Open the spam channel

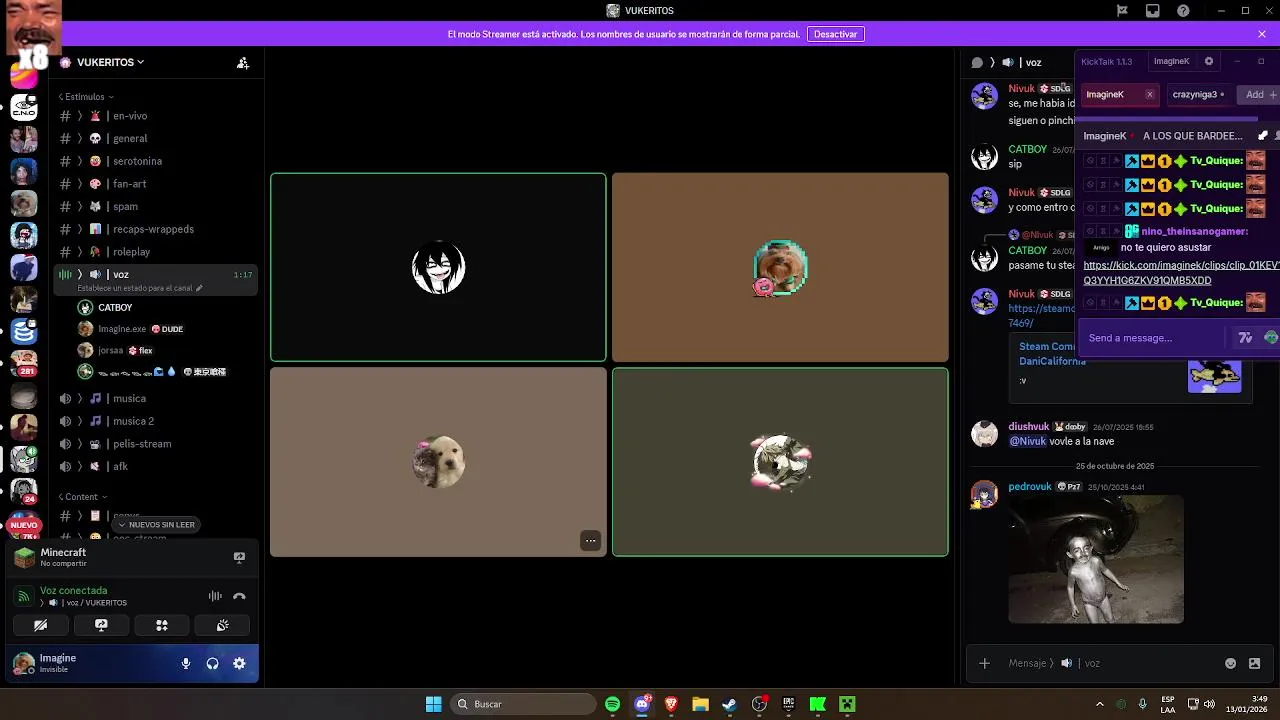(156, 207)
